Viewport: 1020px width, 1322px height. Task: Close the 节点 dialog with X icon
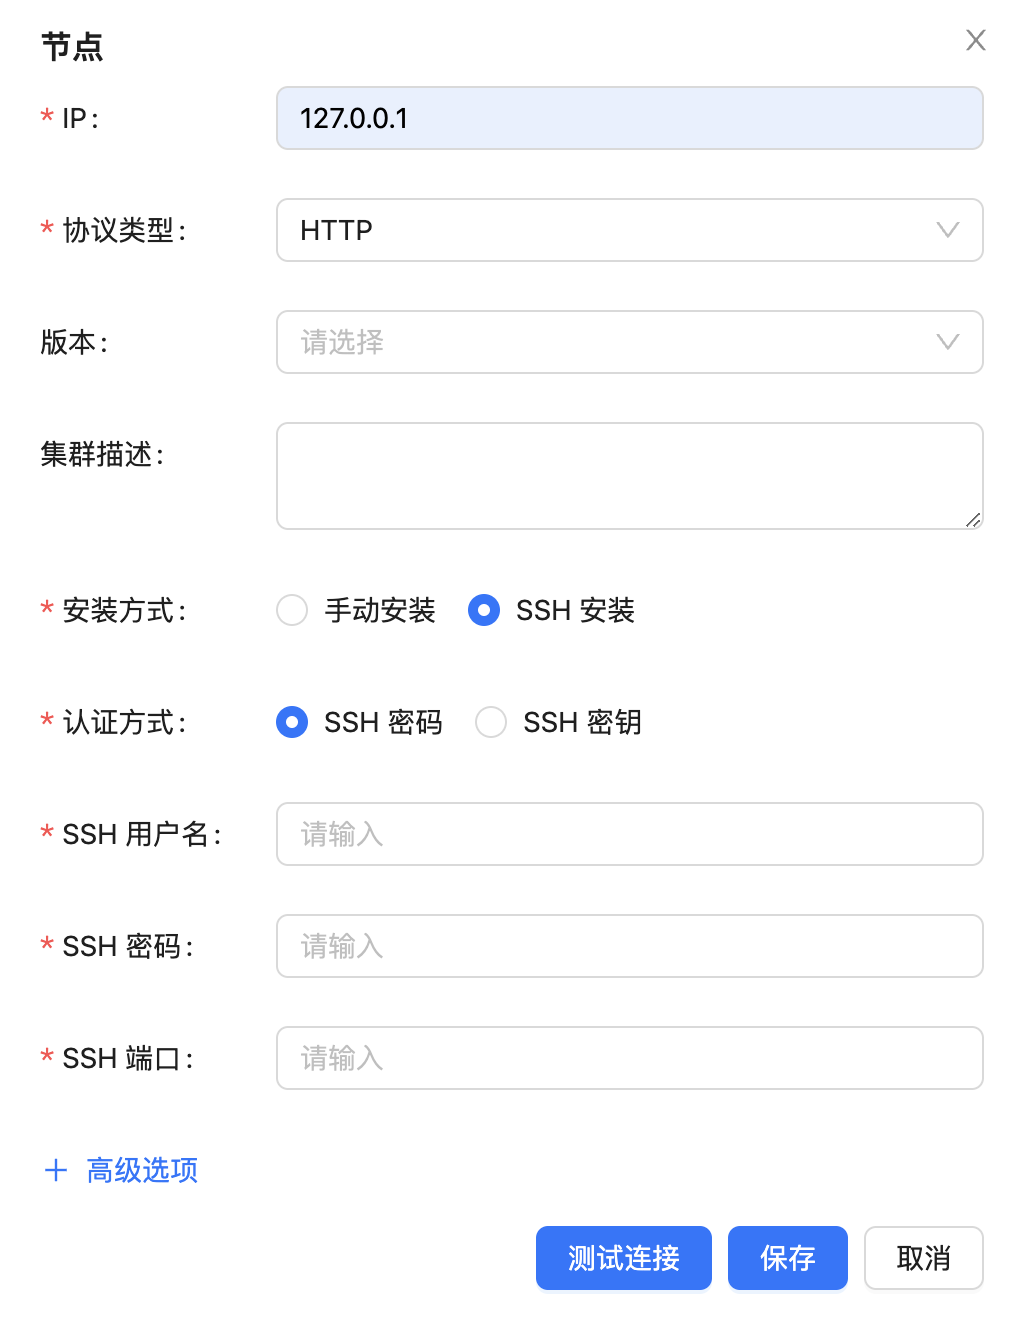click(975, 40)
